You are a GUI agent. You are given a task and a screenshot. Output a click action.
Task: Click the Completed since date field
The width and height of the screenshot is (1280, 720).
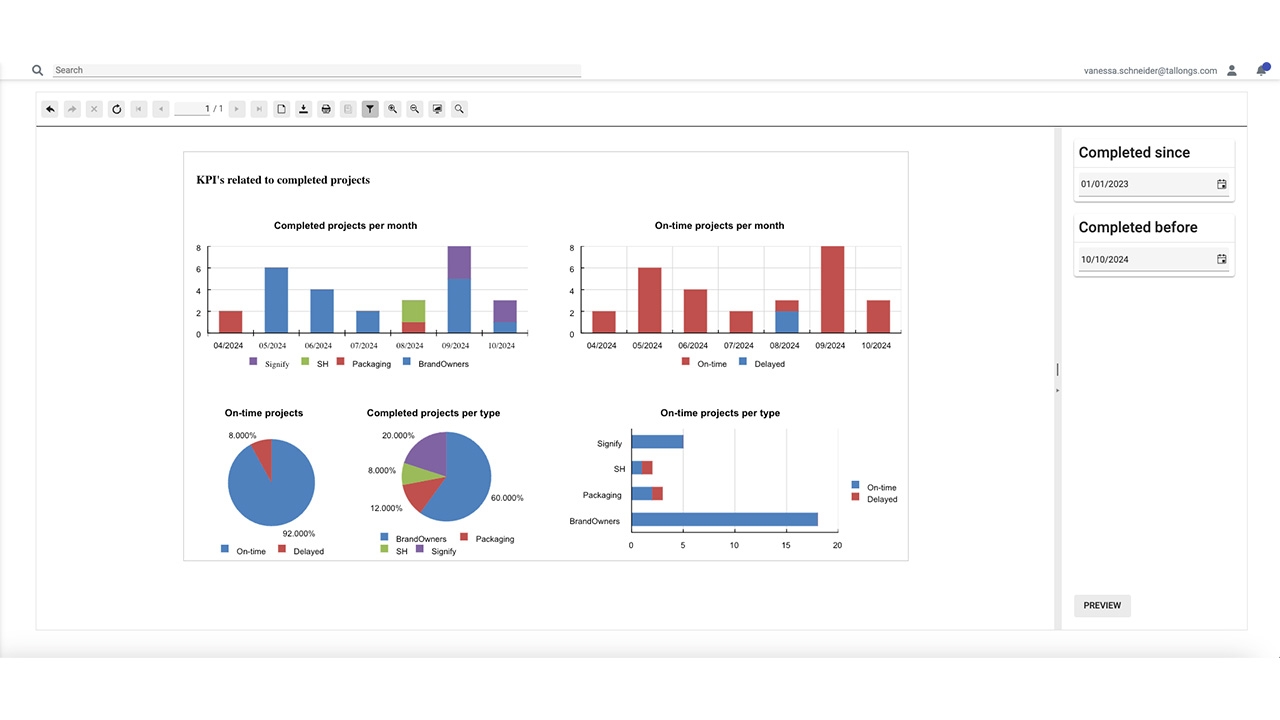coord(1145,184)
